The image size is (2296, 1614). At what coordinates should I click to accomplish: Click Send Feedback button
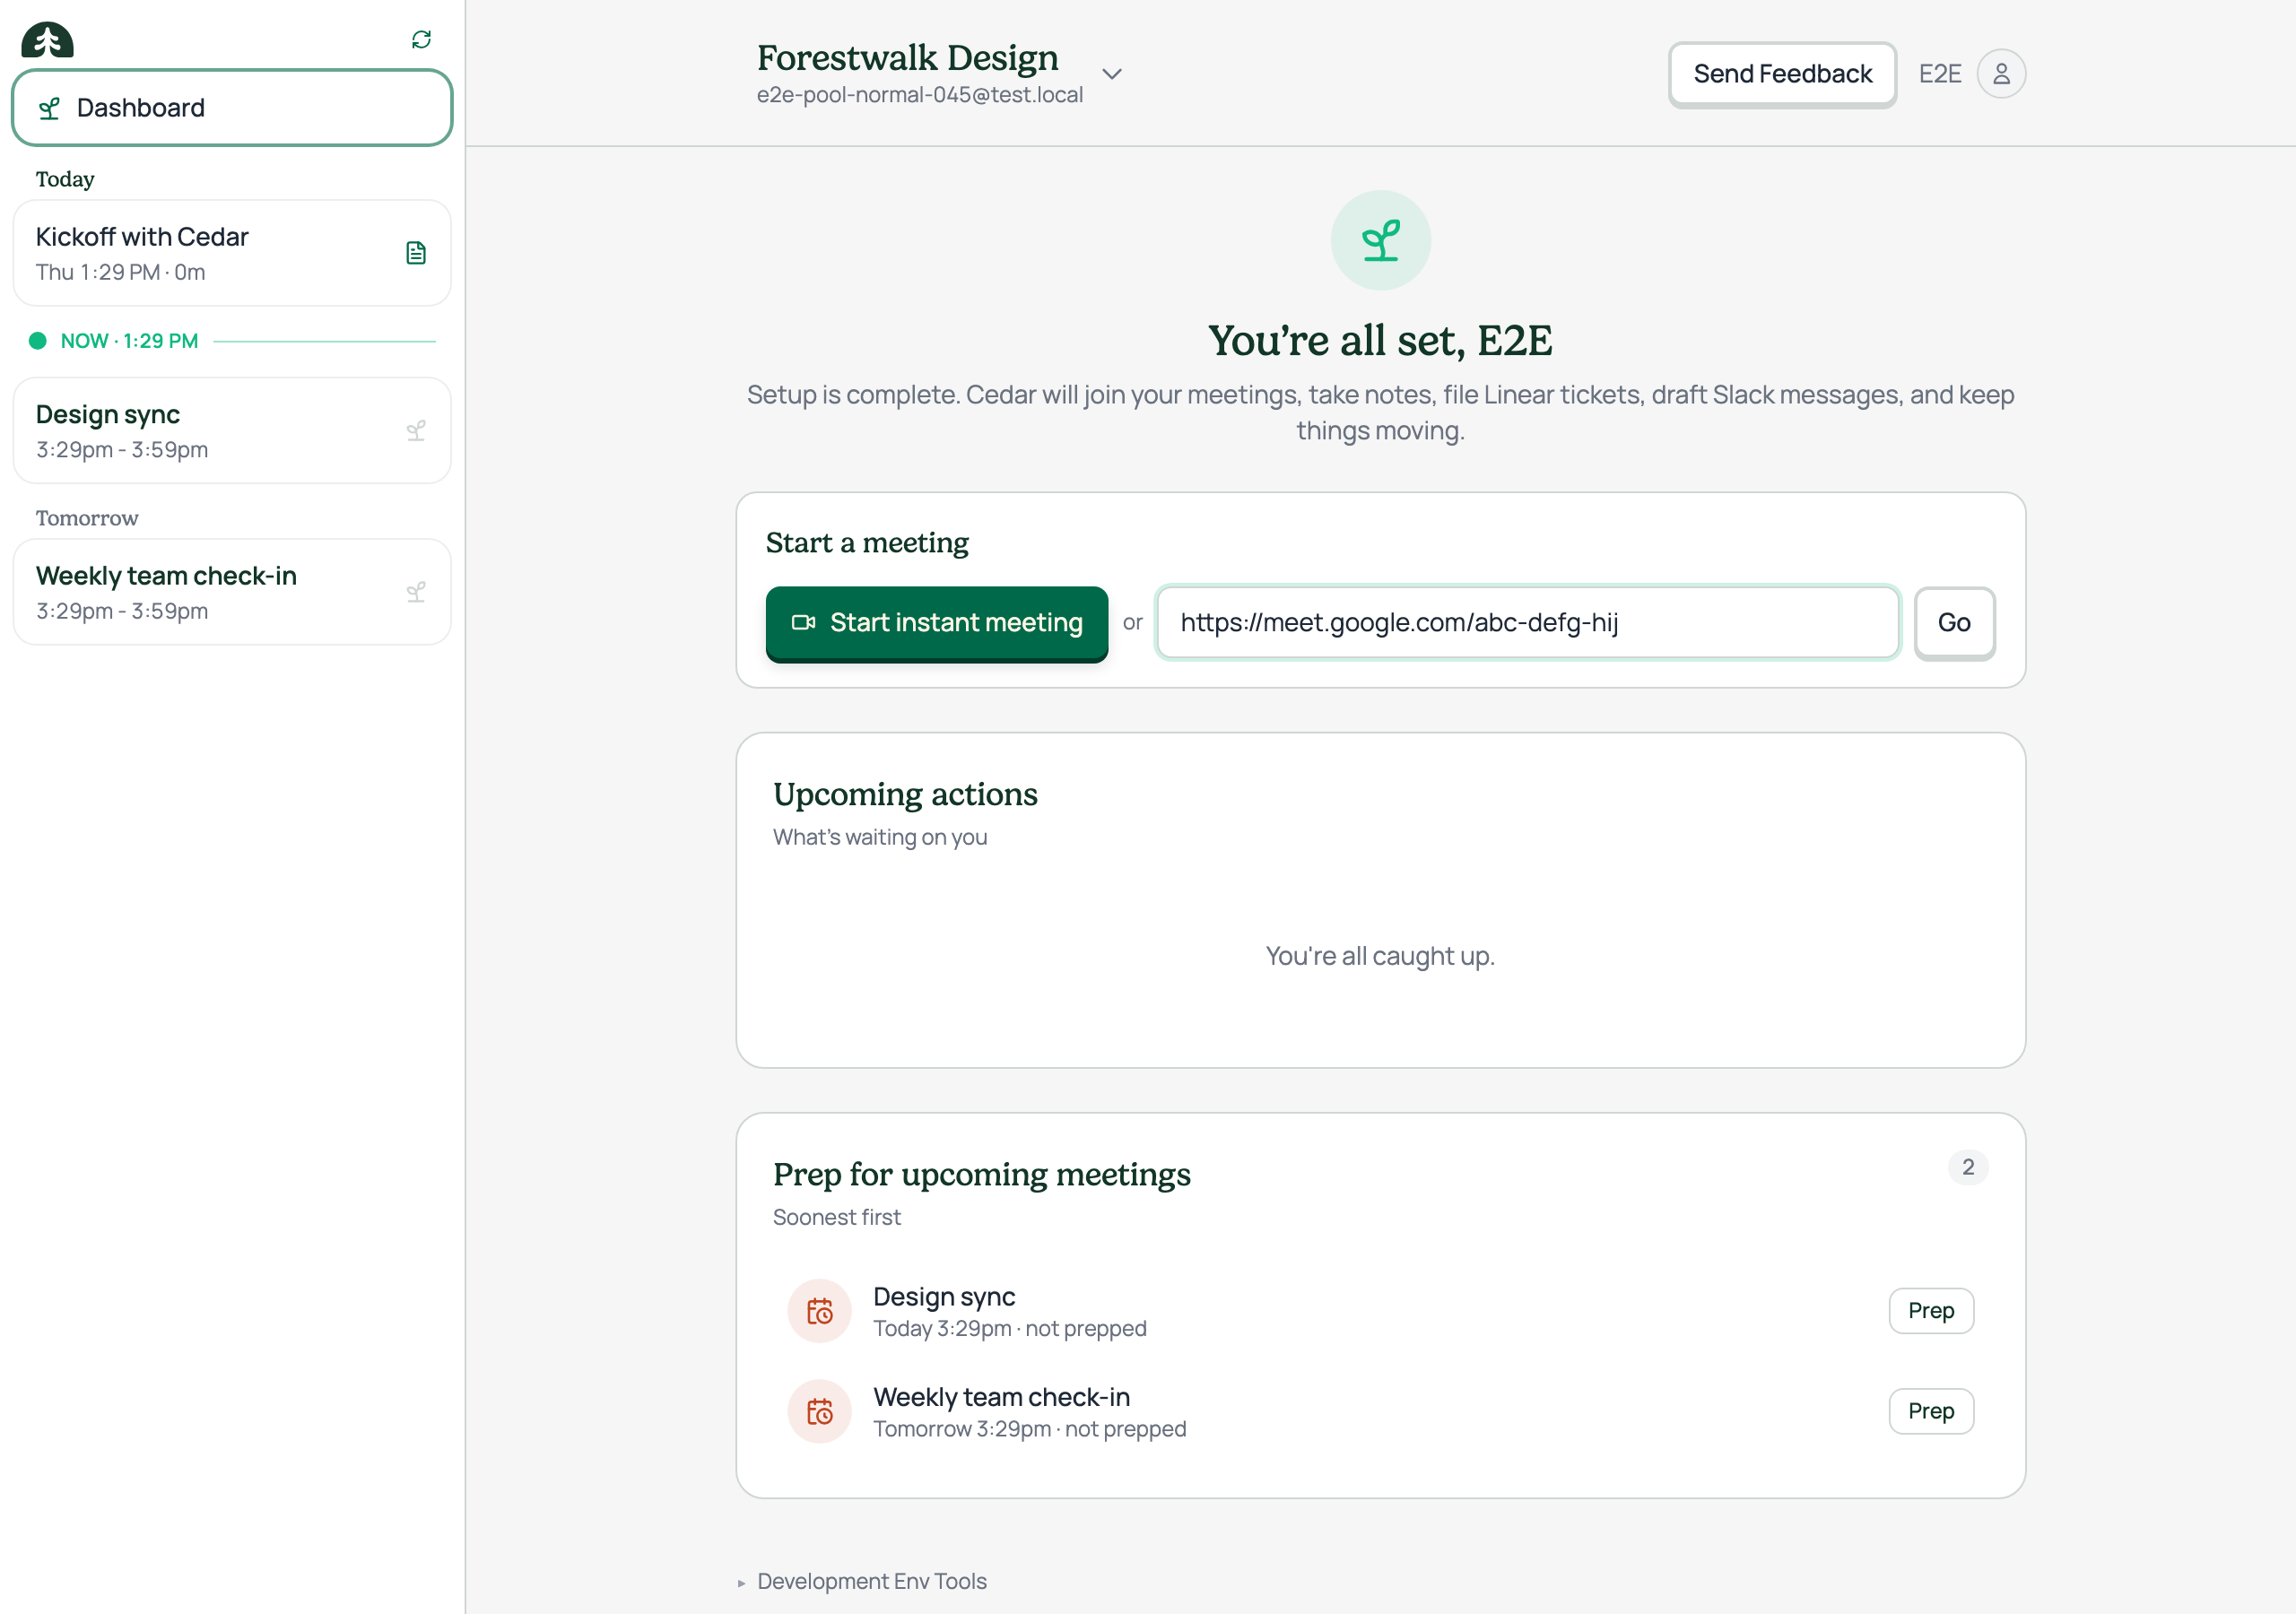1782,74
